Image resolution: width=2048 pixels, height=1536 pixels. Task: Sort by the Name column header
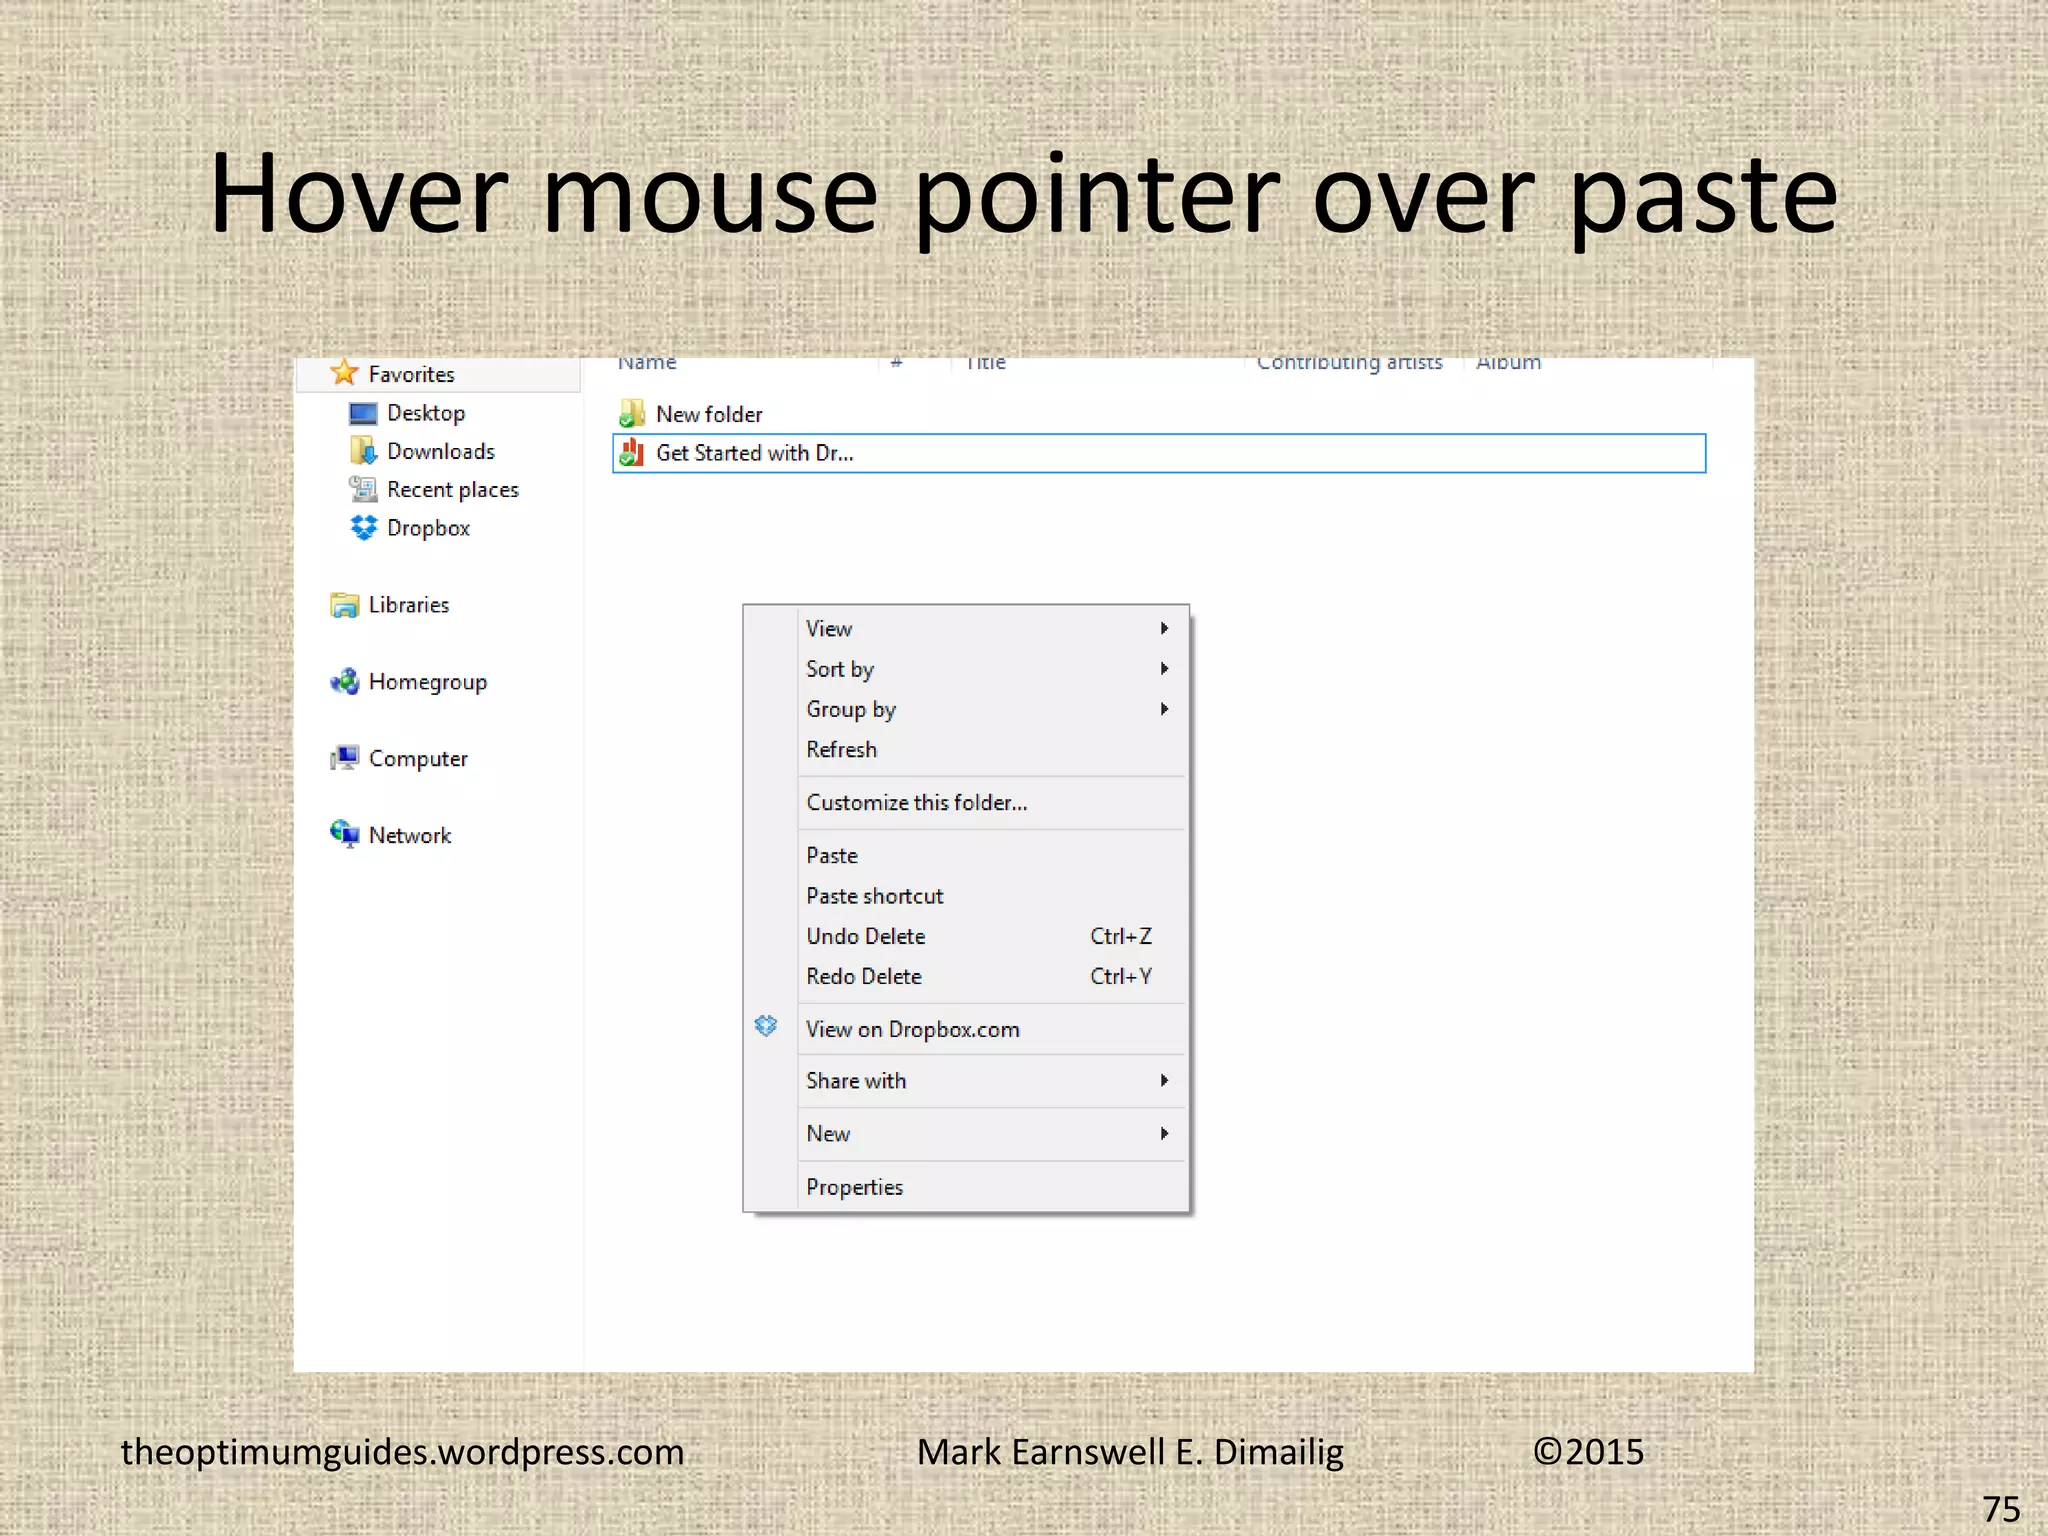pos(647,363)
